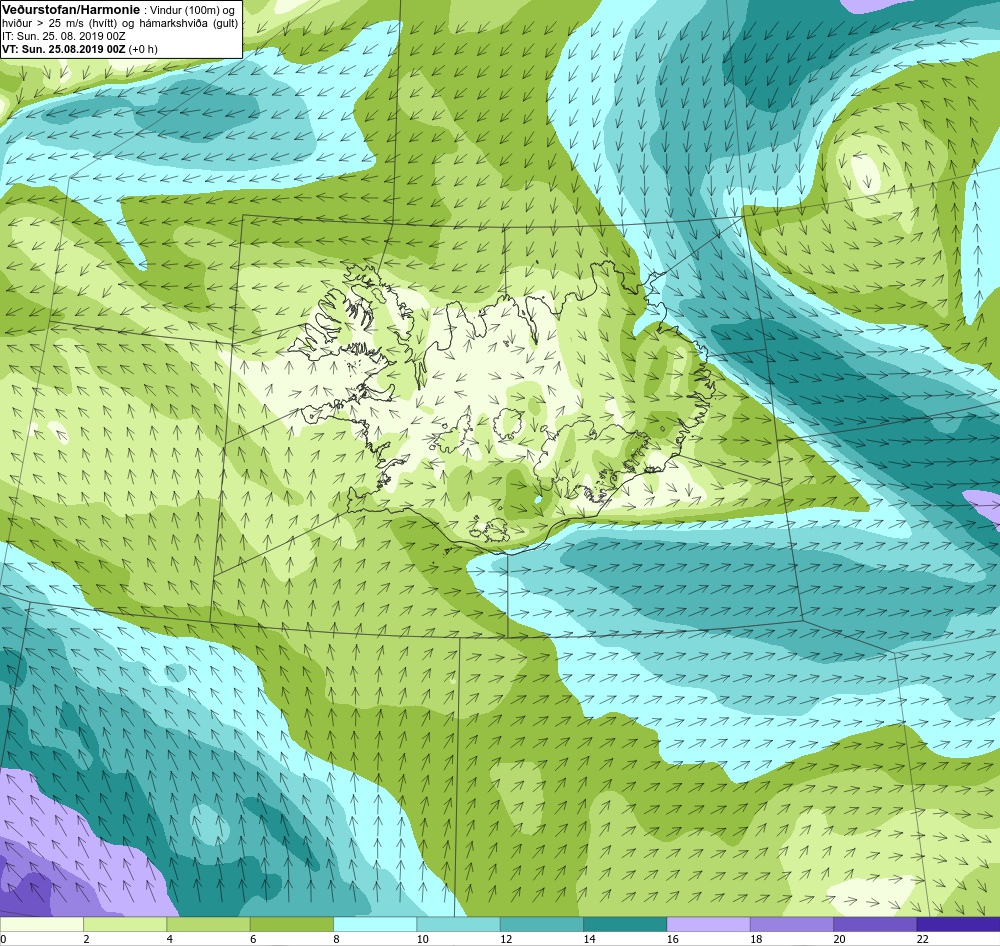This screenshot has height=946, width=1000.
Task: Click the teal 12–14 m/s legend swatch
Action: [541, 924]
